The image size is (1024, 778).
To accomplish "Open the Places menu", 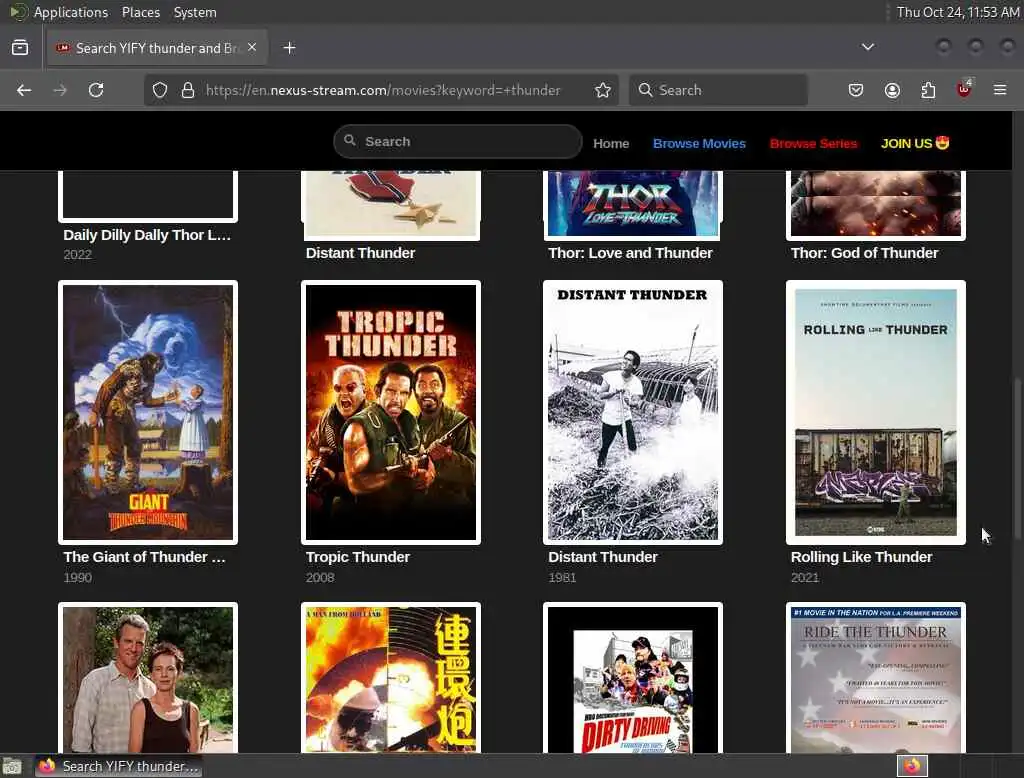I will (x=141, y=12).
